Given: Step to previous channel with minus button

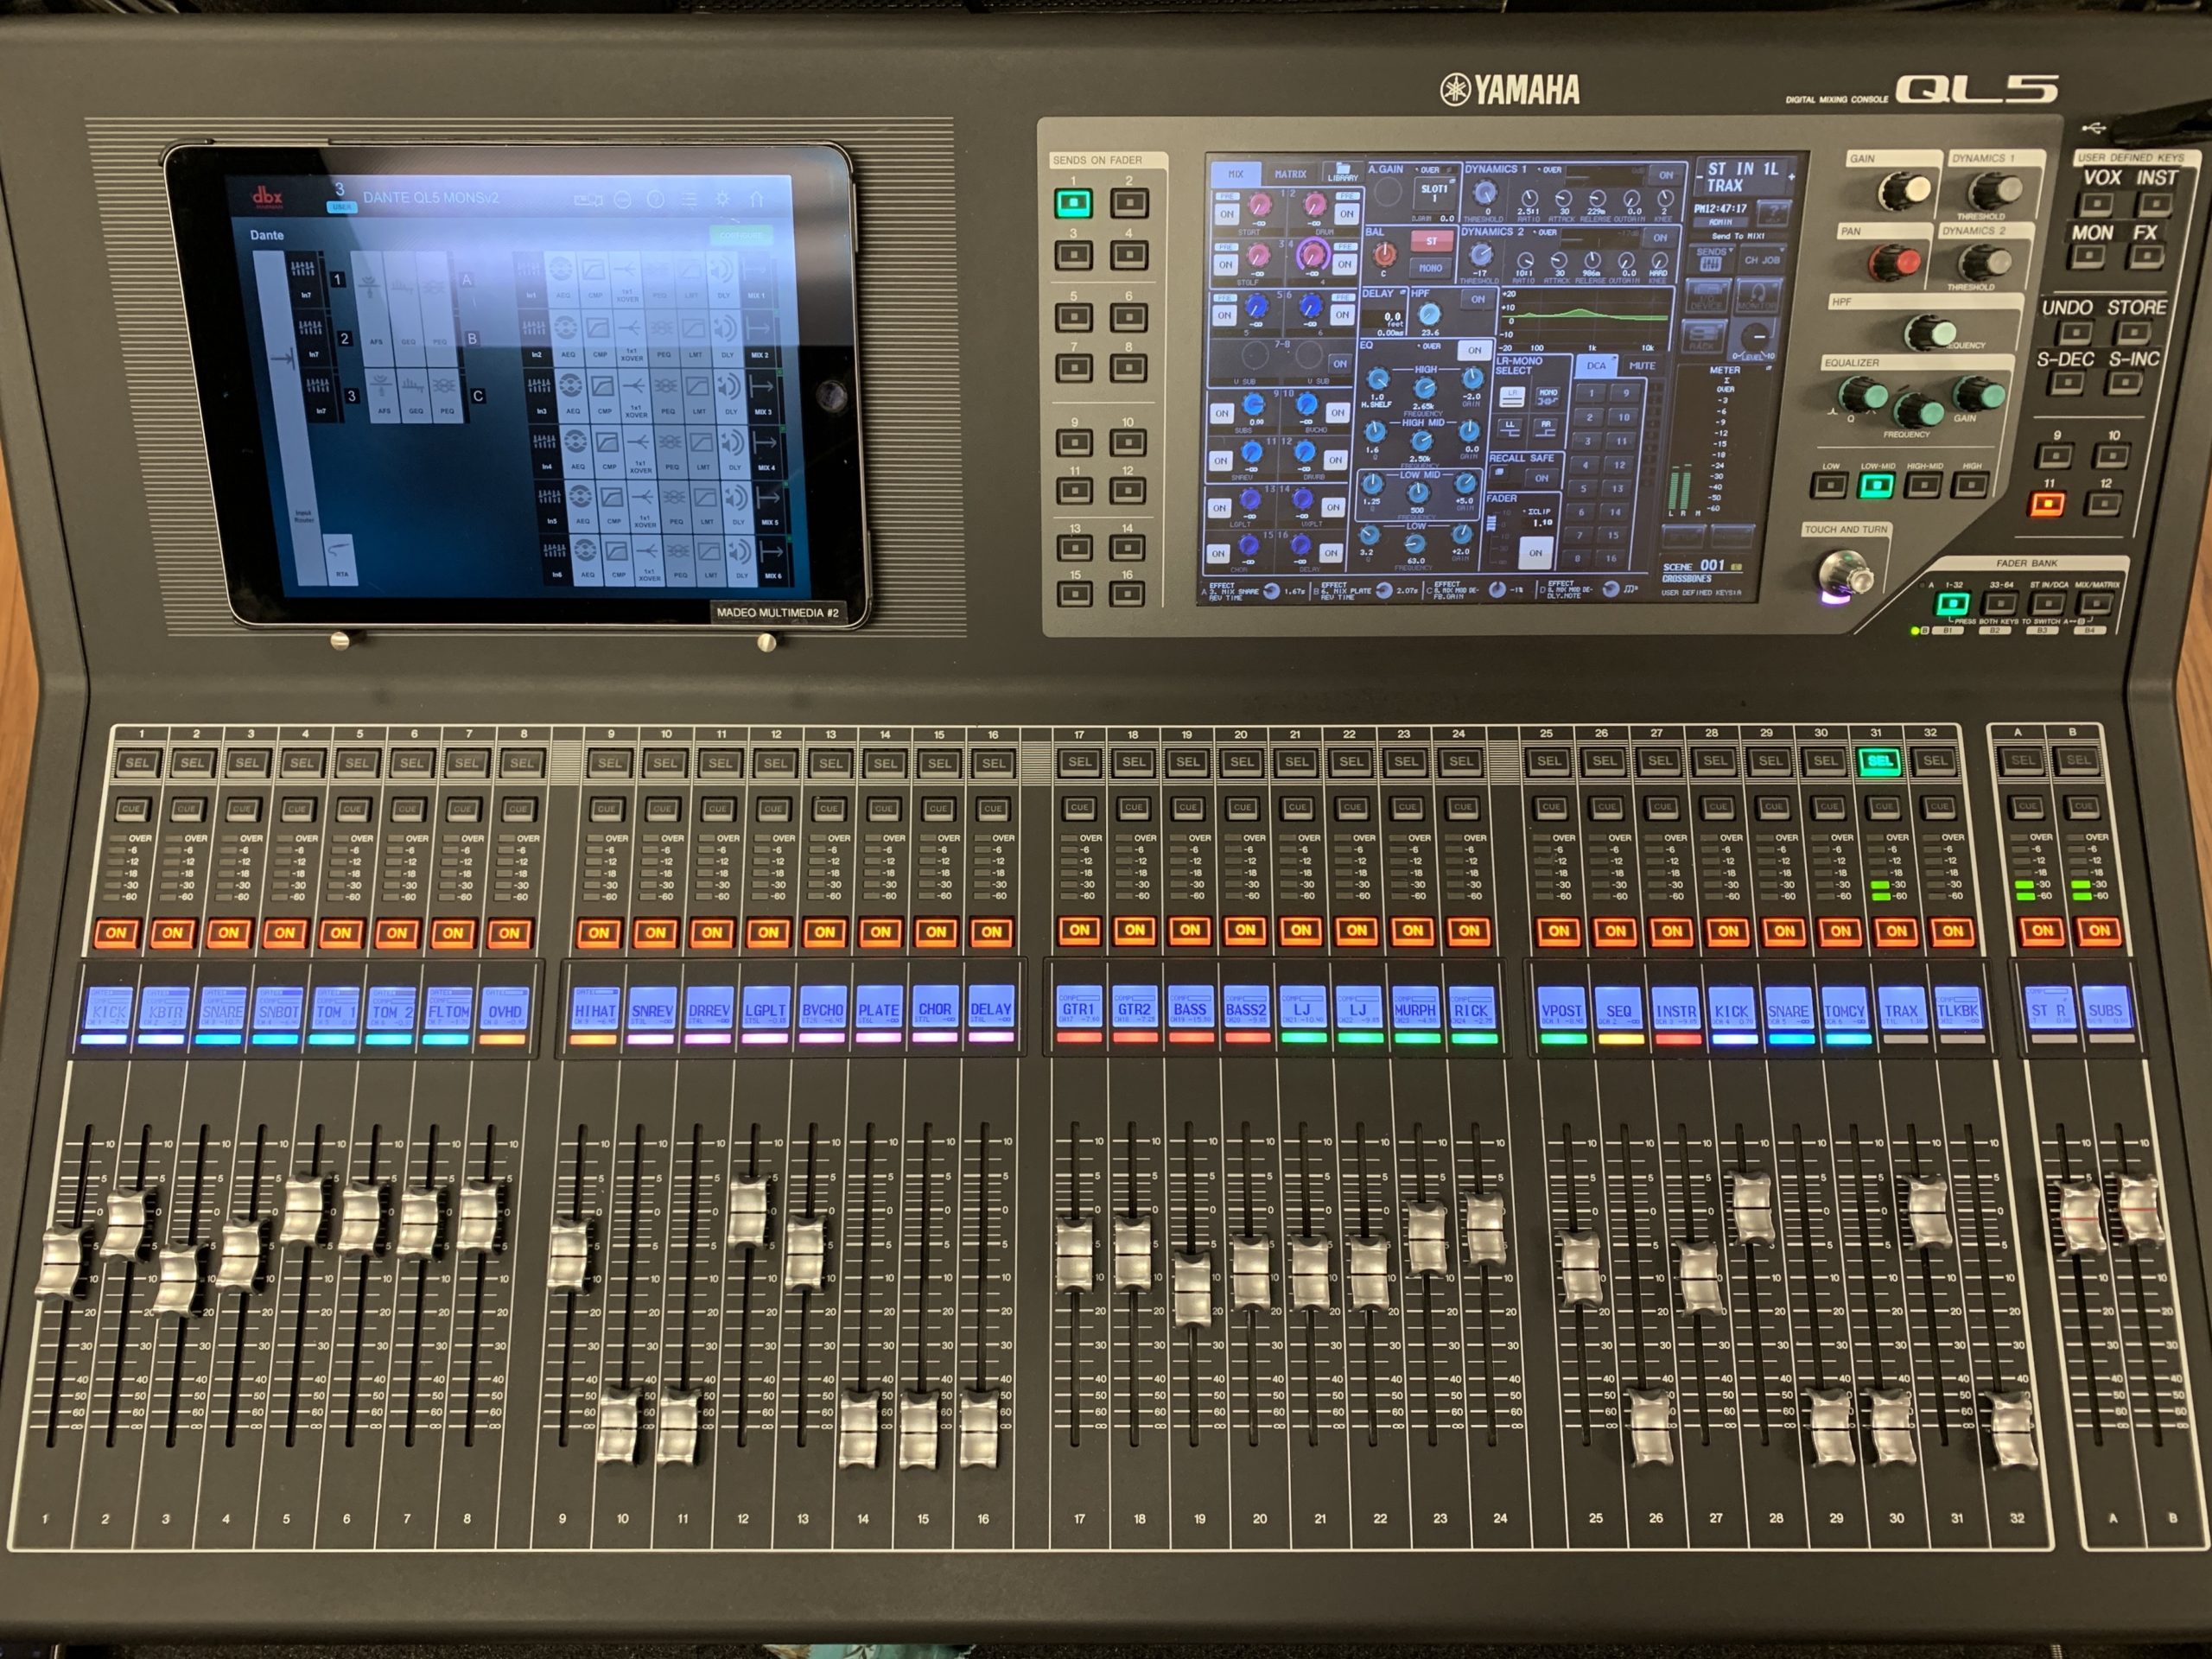Looking at the screenshot, I should (x=1700, y=177).
